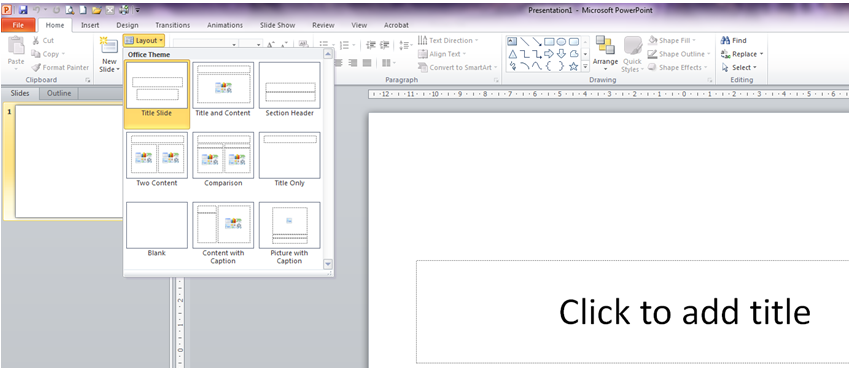Select the Oval shape
Viewport: 849px width, 368px height.
click(561, 42)
